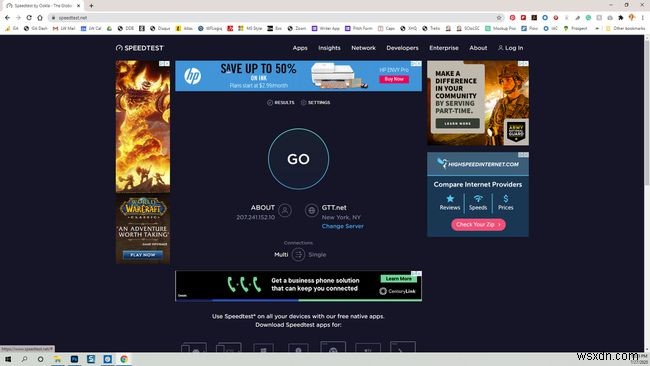Click the Log In link
Image resolution: width=650 pixels, height=366 pixels.
pyautogui.click(x=510, y=48)
